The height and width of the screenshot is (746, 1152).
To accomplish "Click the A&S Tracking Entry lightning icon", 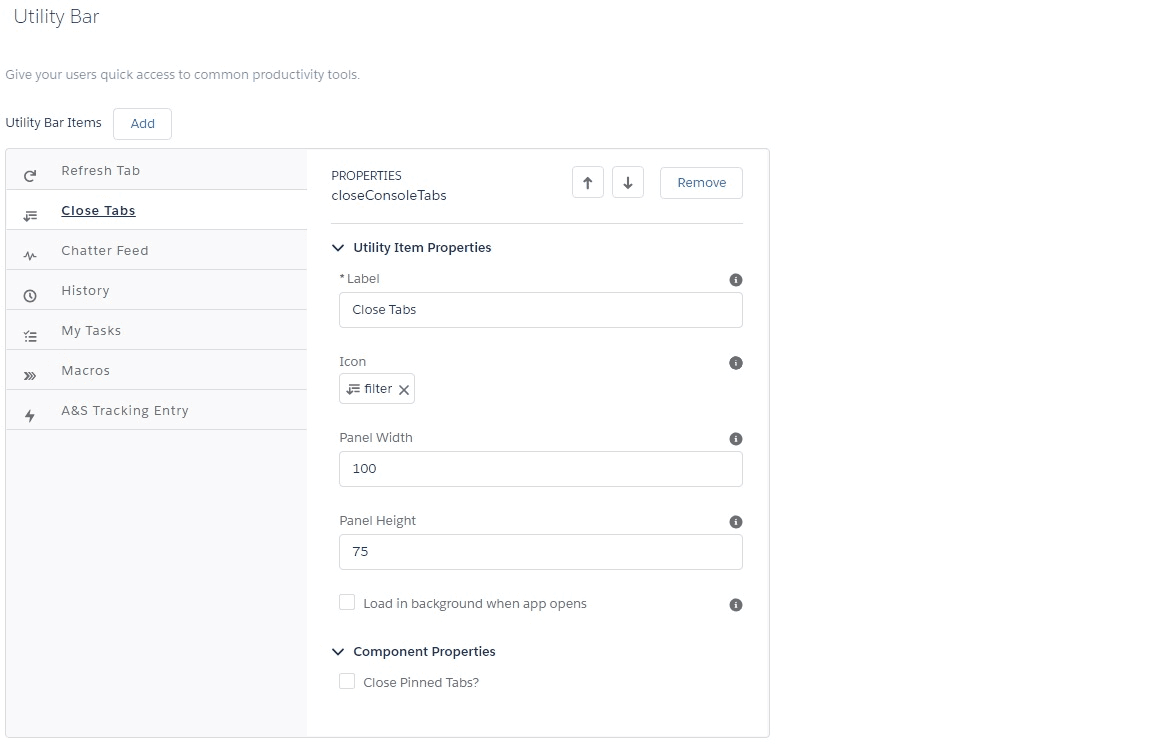I will pyautogui.click(x=30, y=416).
